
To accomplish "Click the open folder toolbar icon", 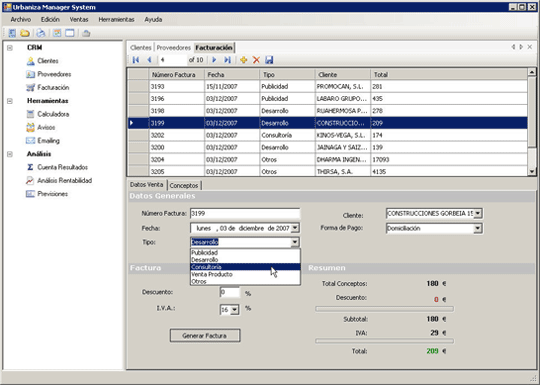I will pyautogui.click(x=24, y=33).
